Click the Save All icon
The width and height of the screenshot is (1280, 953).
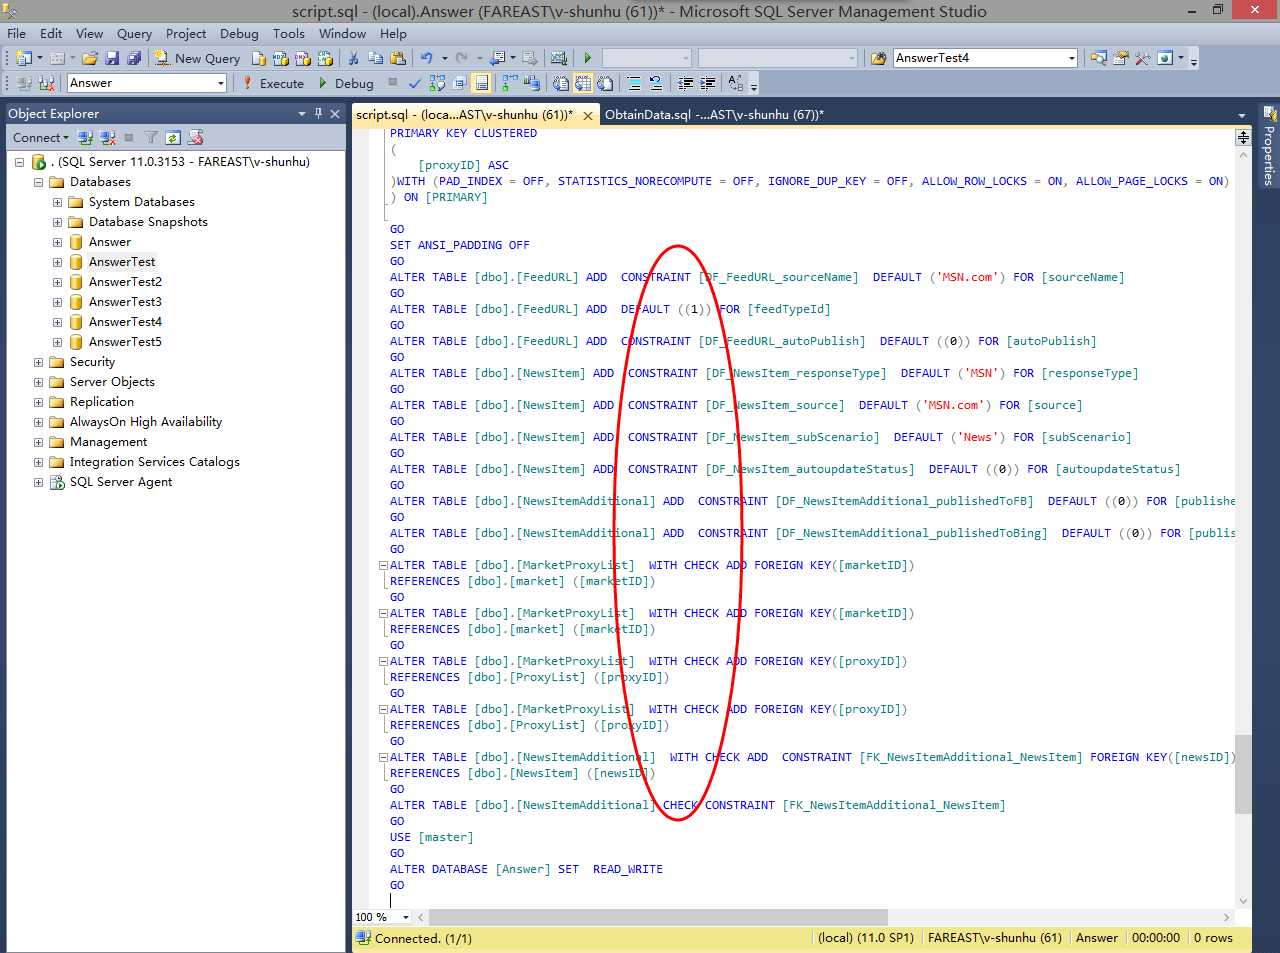coord(134,58)
